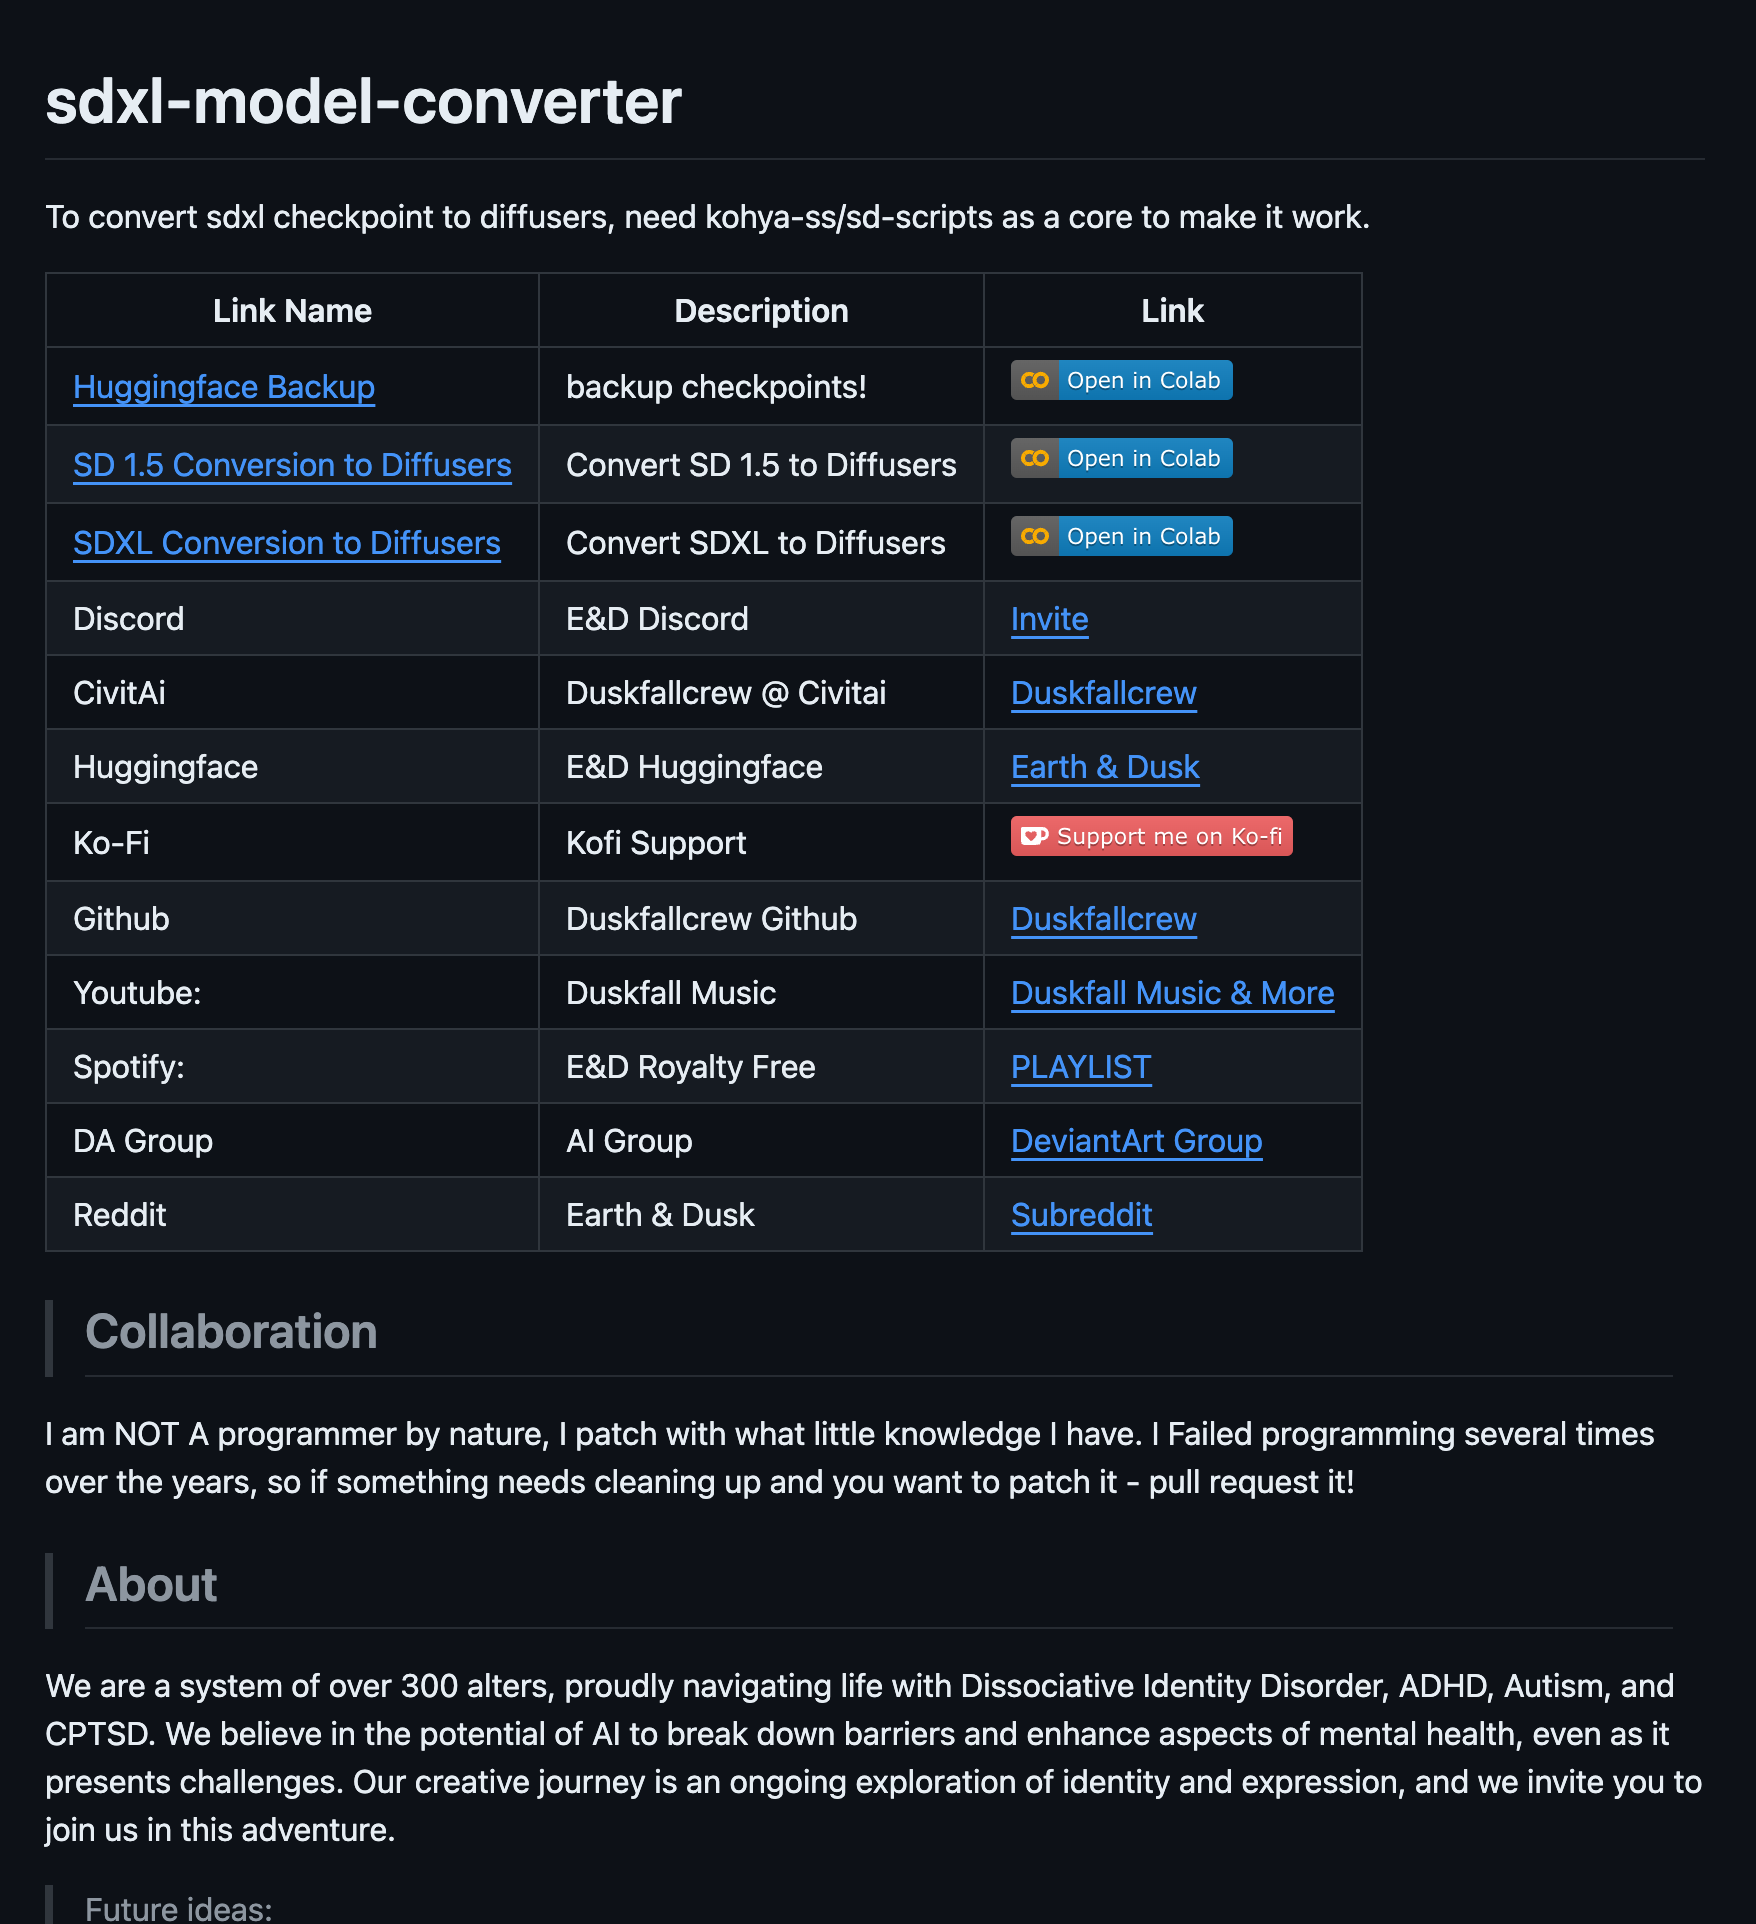1756x1924 pixels.
Task: Open Duskfallcrew link in CivitAi row
Action: pyautogui.click(x=1103, y=693)
